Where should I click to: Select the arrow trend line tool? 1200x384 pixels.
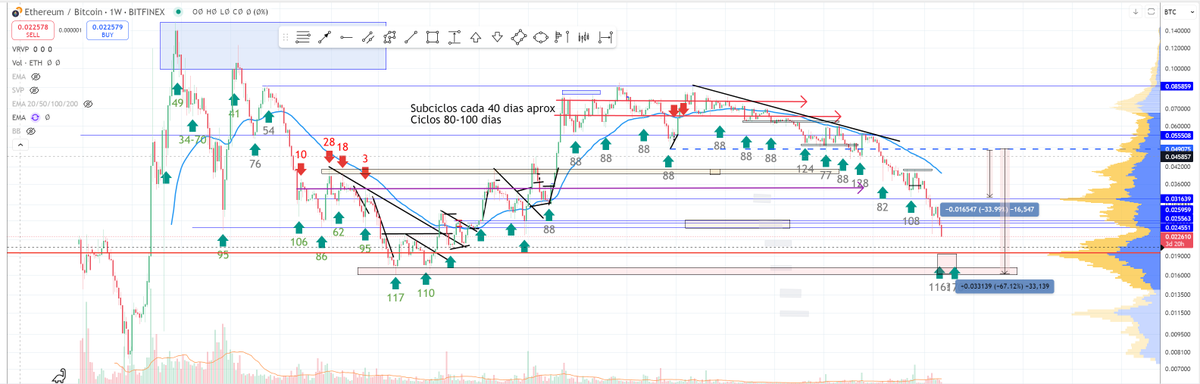coord(324,38)
